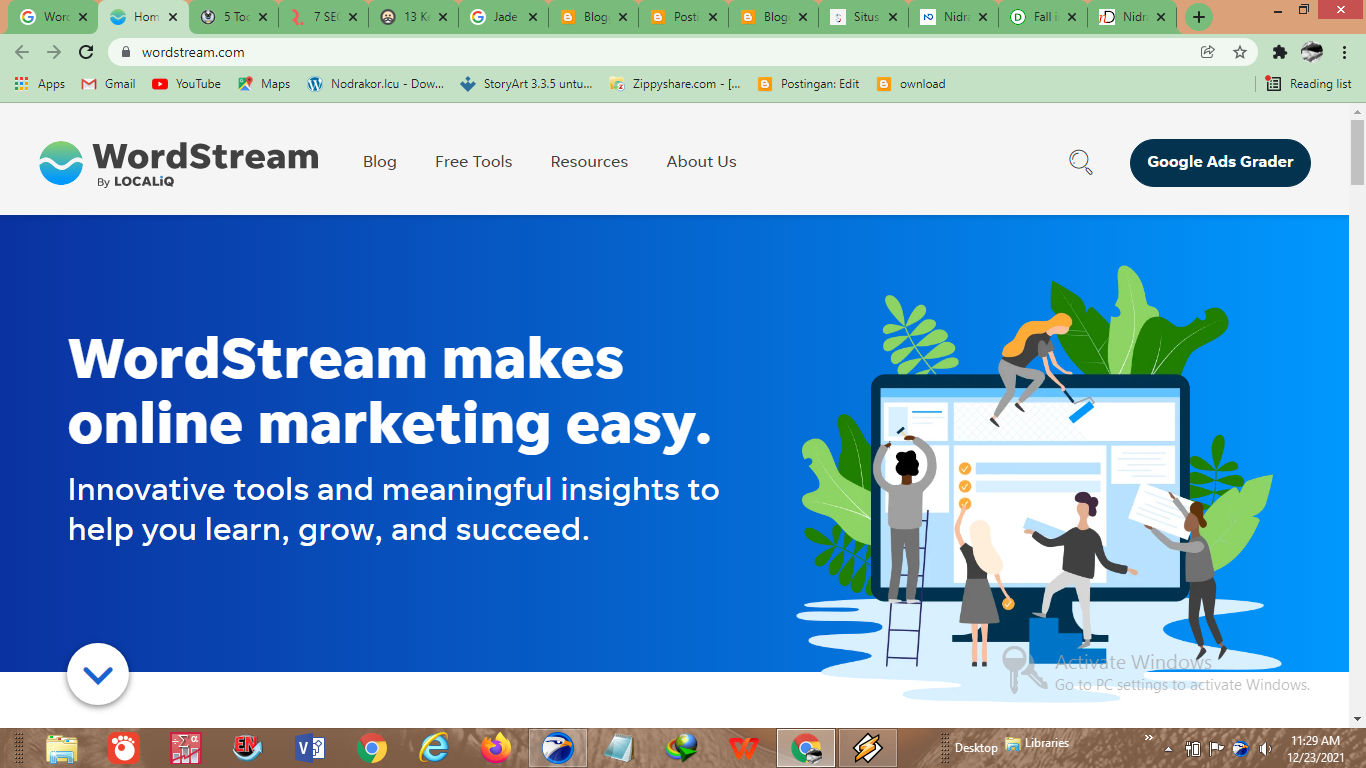Click the WordStream logo
The image size is (1366, 768).
(178, 163)
